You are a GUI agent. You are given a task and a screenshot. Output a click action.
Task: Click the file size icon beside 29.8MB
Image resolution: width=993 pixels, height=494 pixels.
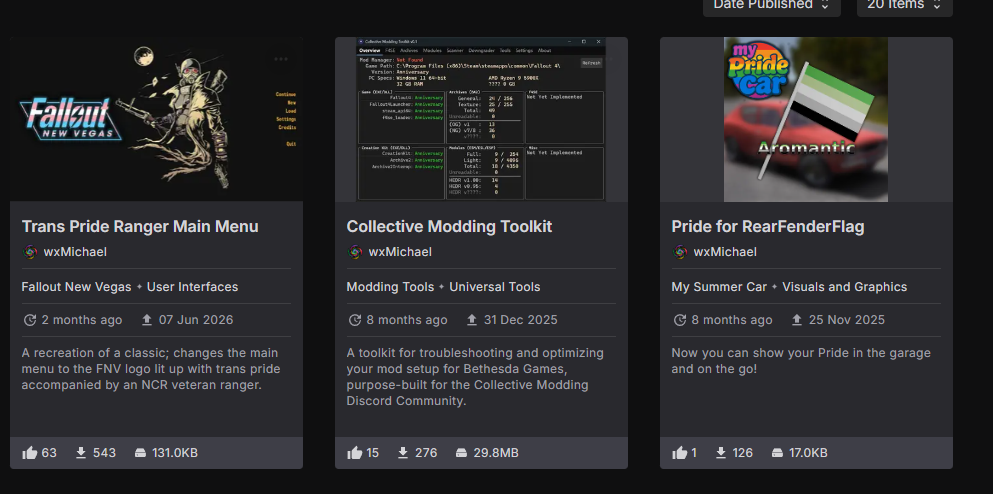462,453
